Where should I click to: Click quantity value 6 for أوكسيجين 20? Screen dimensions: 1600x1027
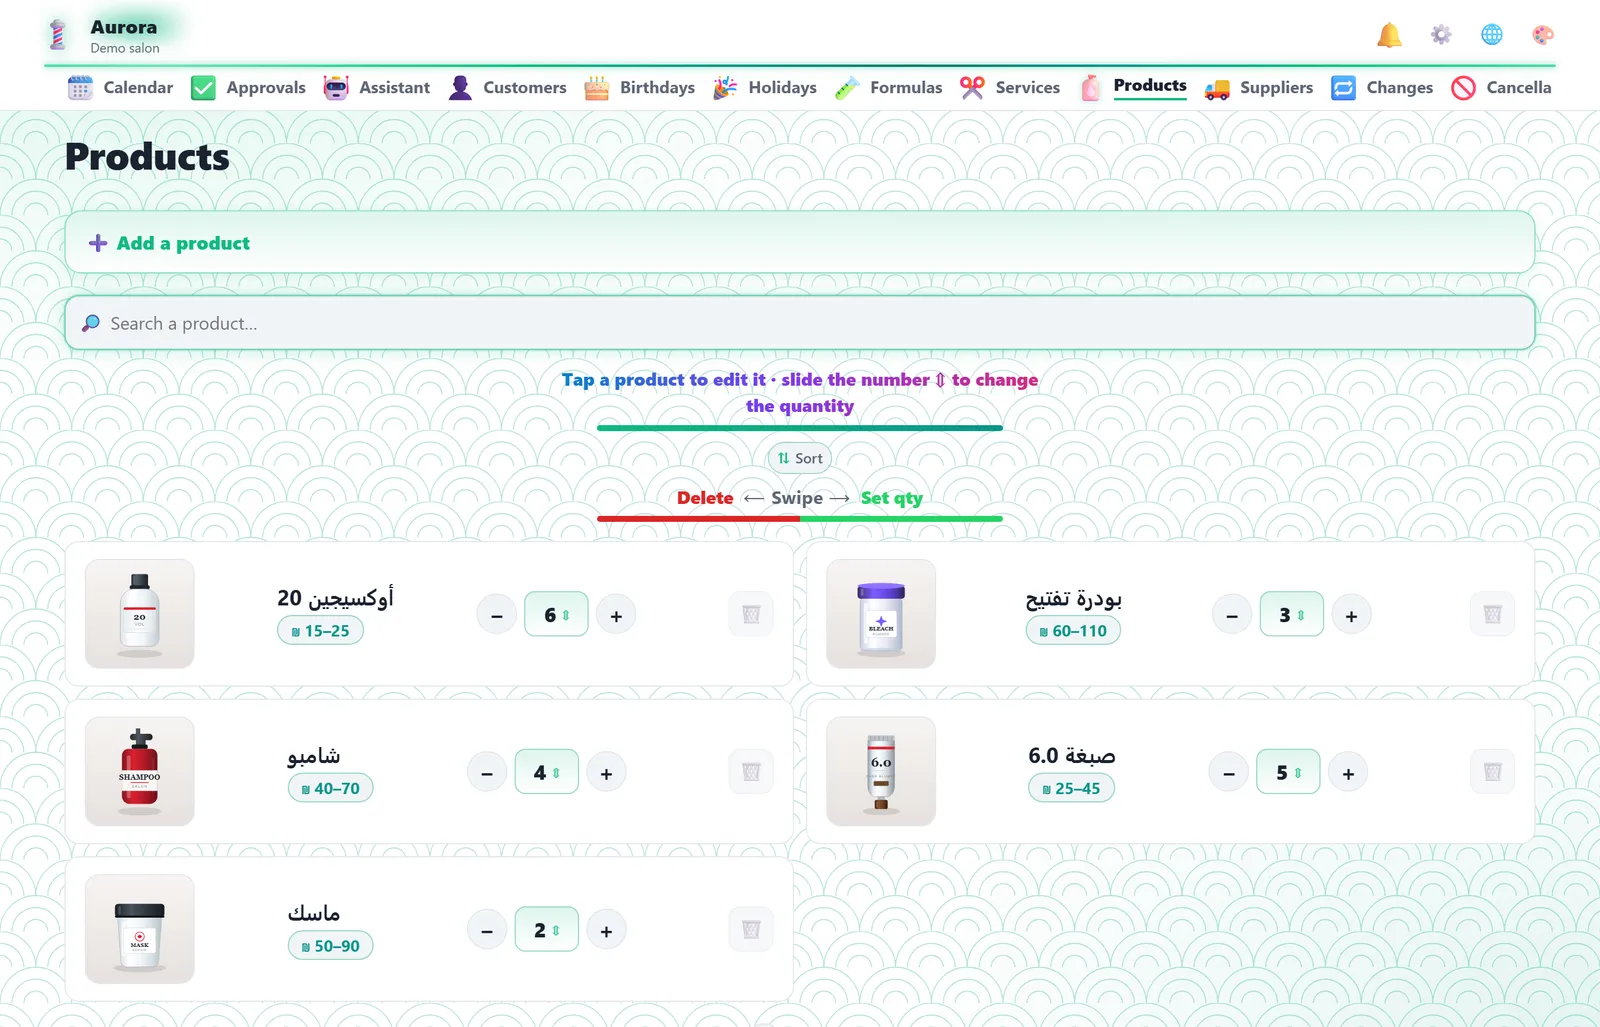click(556, 614)
